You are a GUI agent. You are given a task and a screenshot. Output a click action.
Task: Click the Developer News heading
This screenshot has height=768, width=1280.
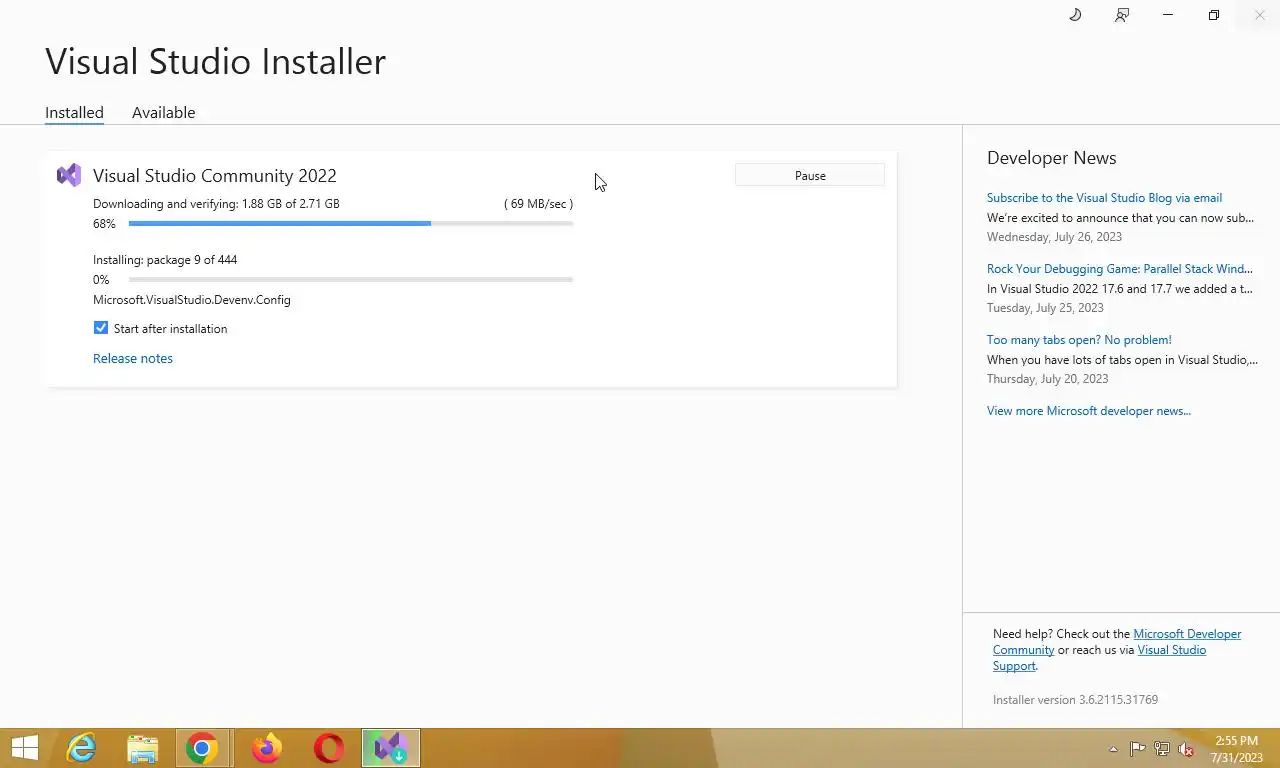1052,158
